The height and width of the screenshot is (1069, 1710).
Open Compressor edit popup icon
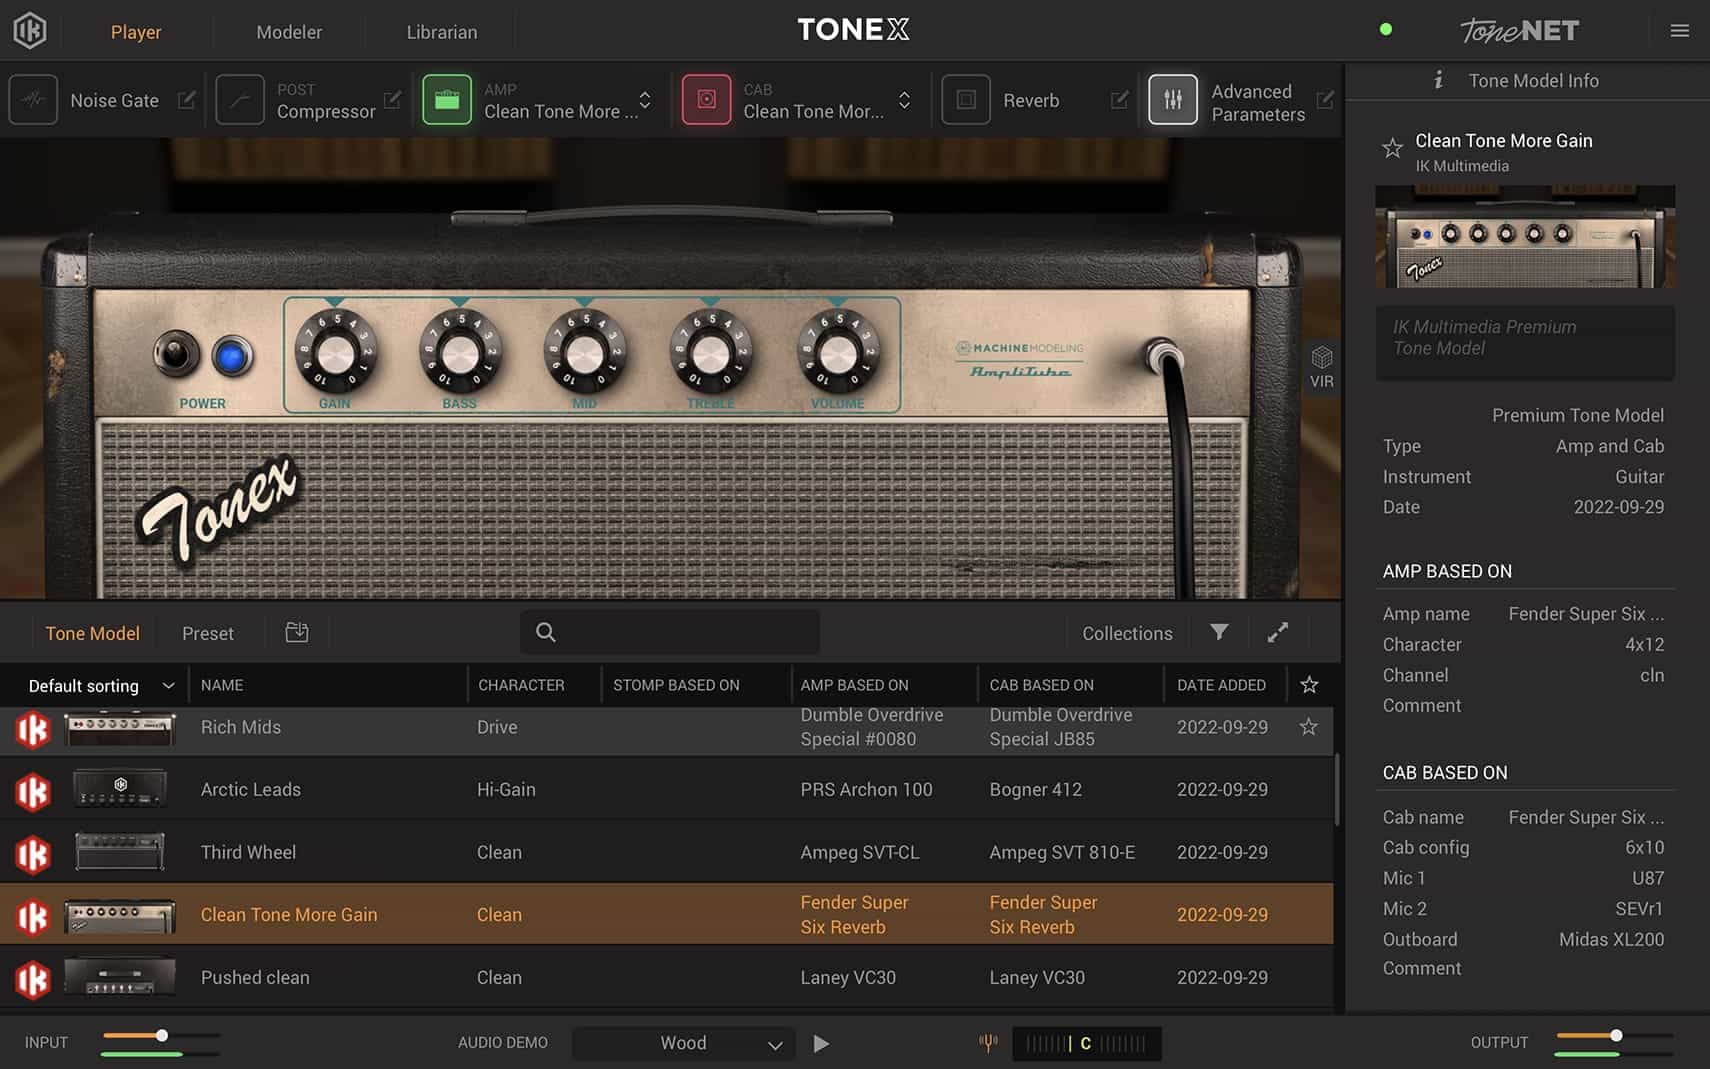click(x=392, y=100)
